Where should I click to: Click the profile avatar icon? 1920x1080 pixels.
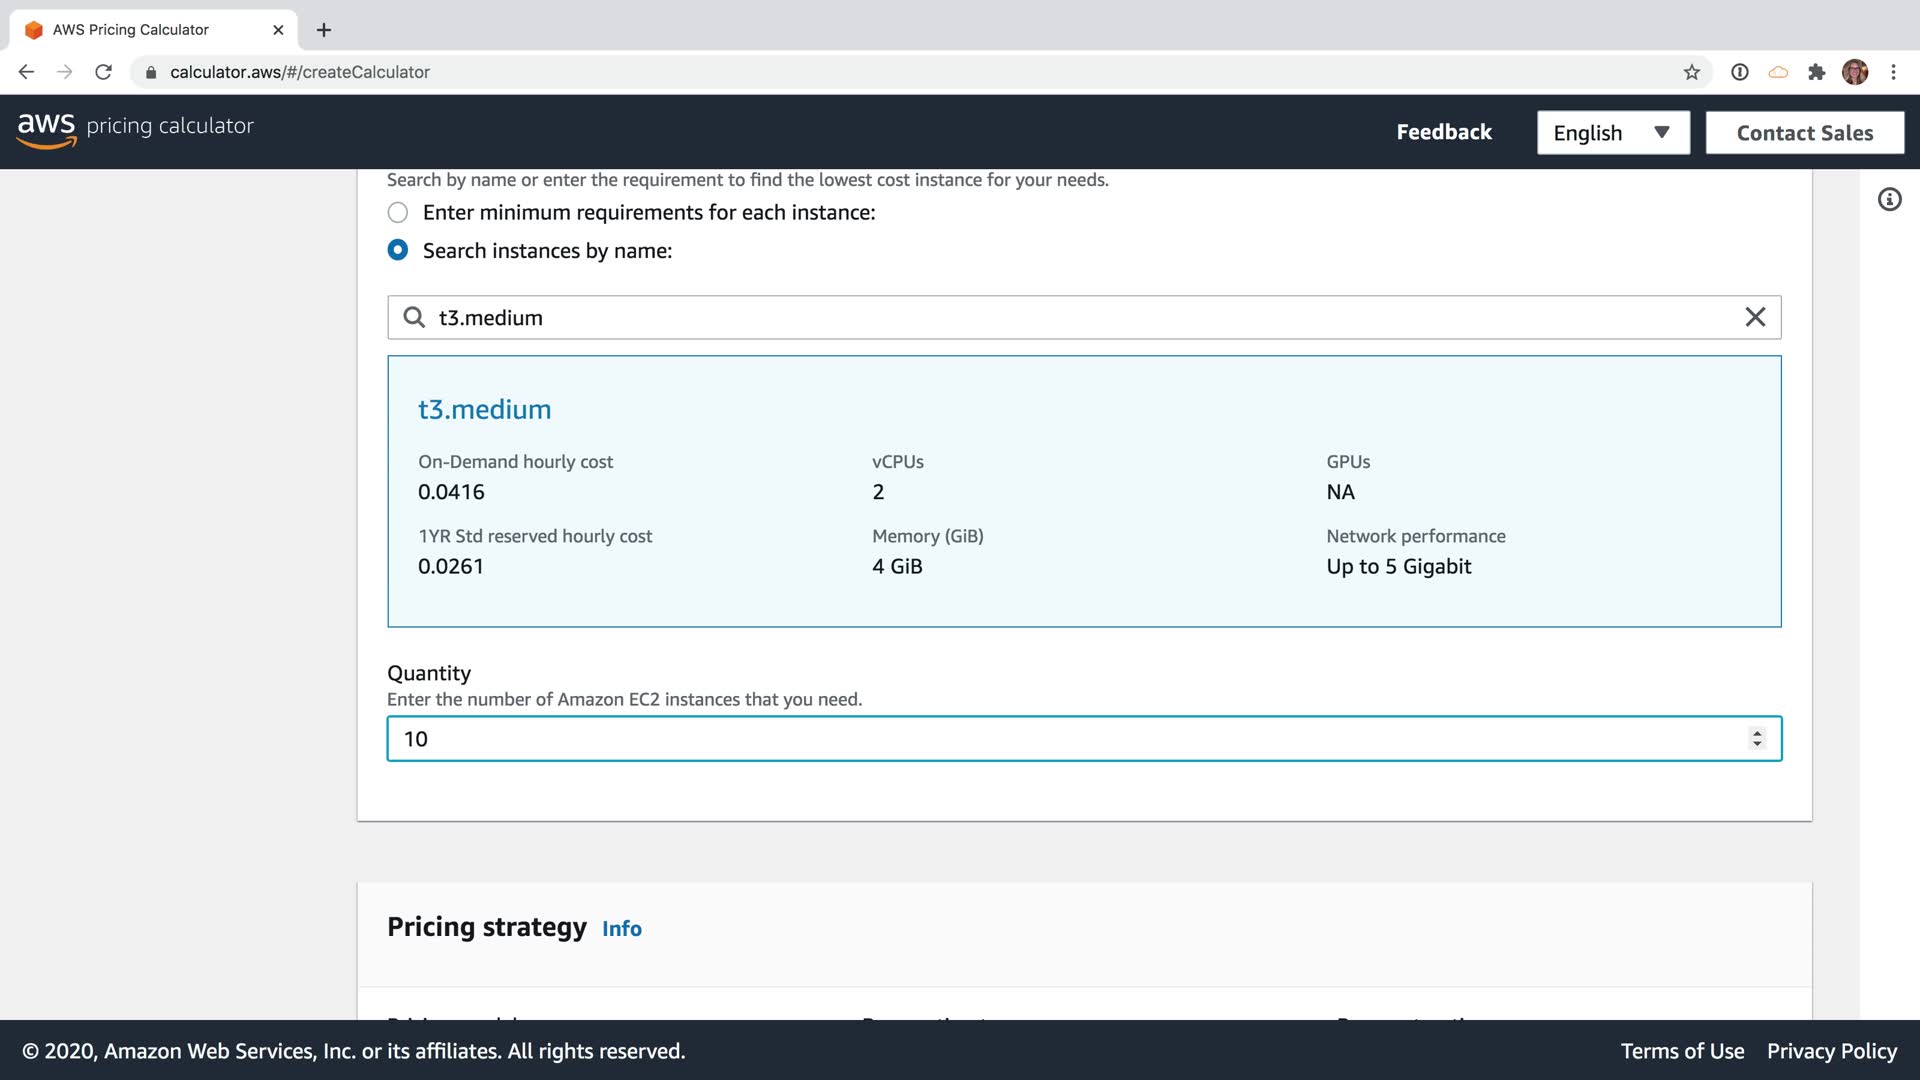coord(1854,72)
